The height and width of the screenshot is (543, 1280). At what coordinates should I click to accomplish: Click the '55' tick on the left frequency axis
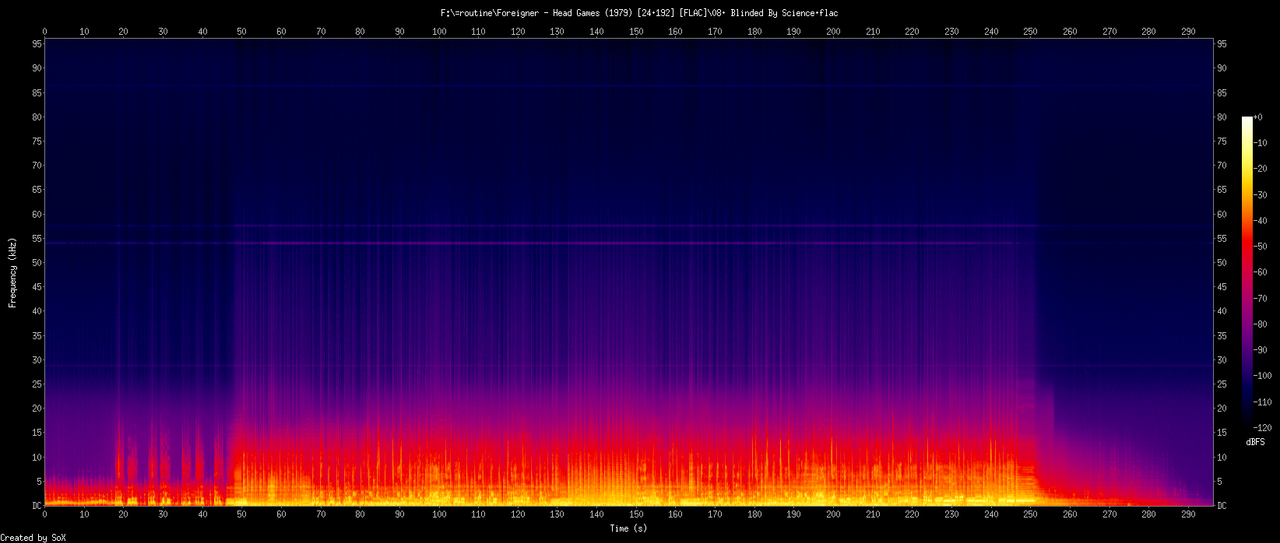tap(36, 238)
